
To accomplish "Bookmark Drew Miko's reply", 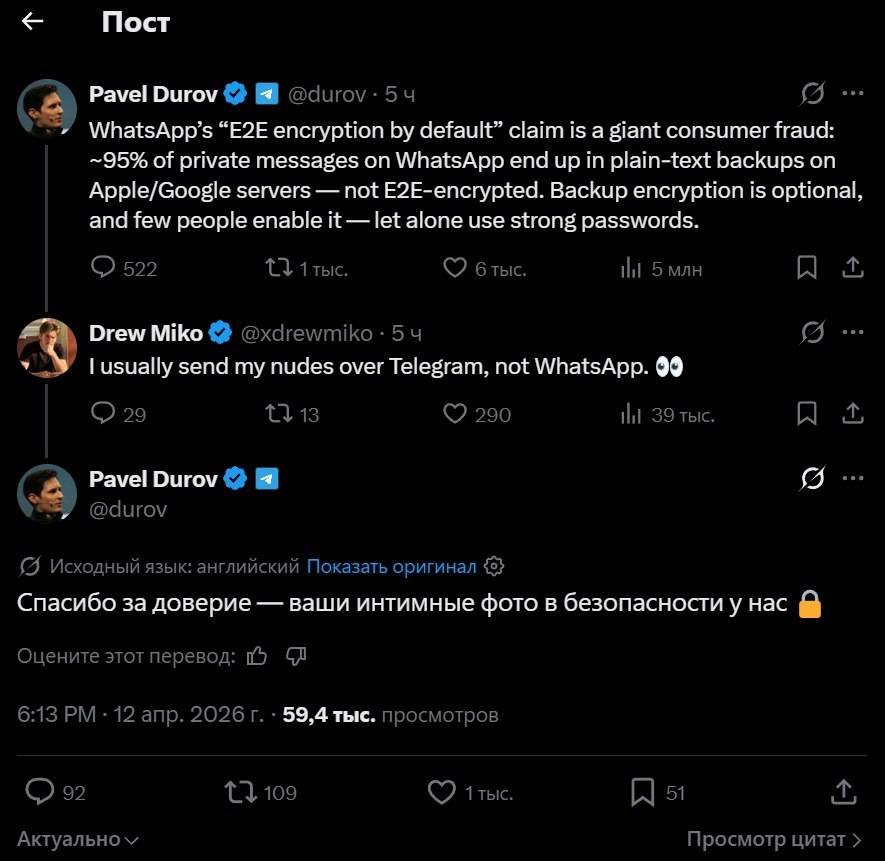I will tap(807, 413).
